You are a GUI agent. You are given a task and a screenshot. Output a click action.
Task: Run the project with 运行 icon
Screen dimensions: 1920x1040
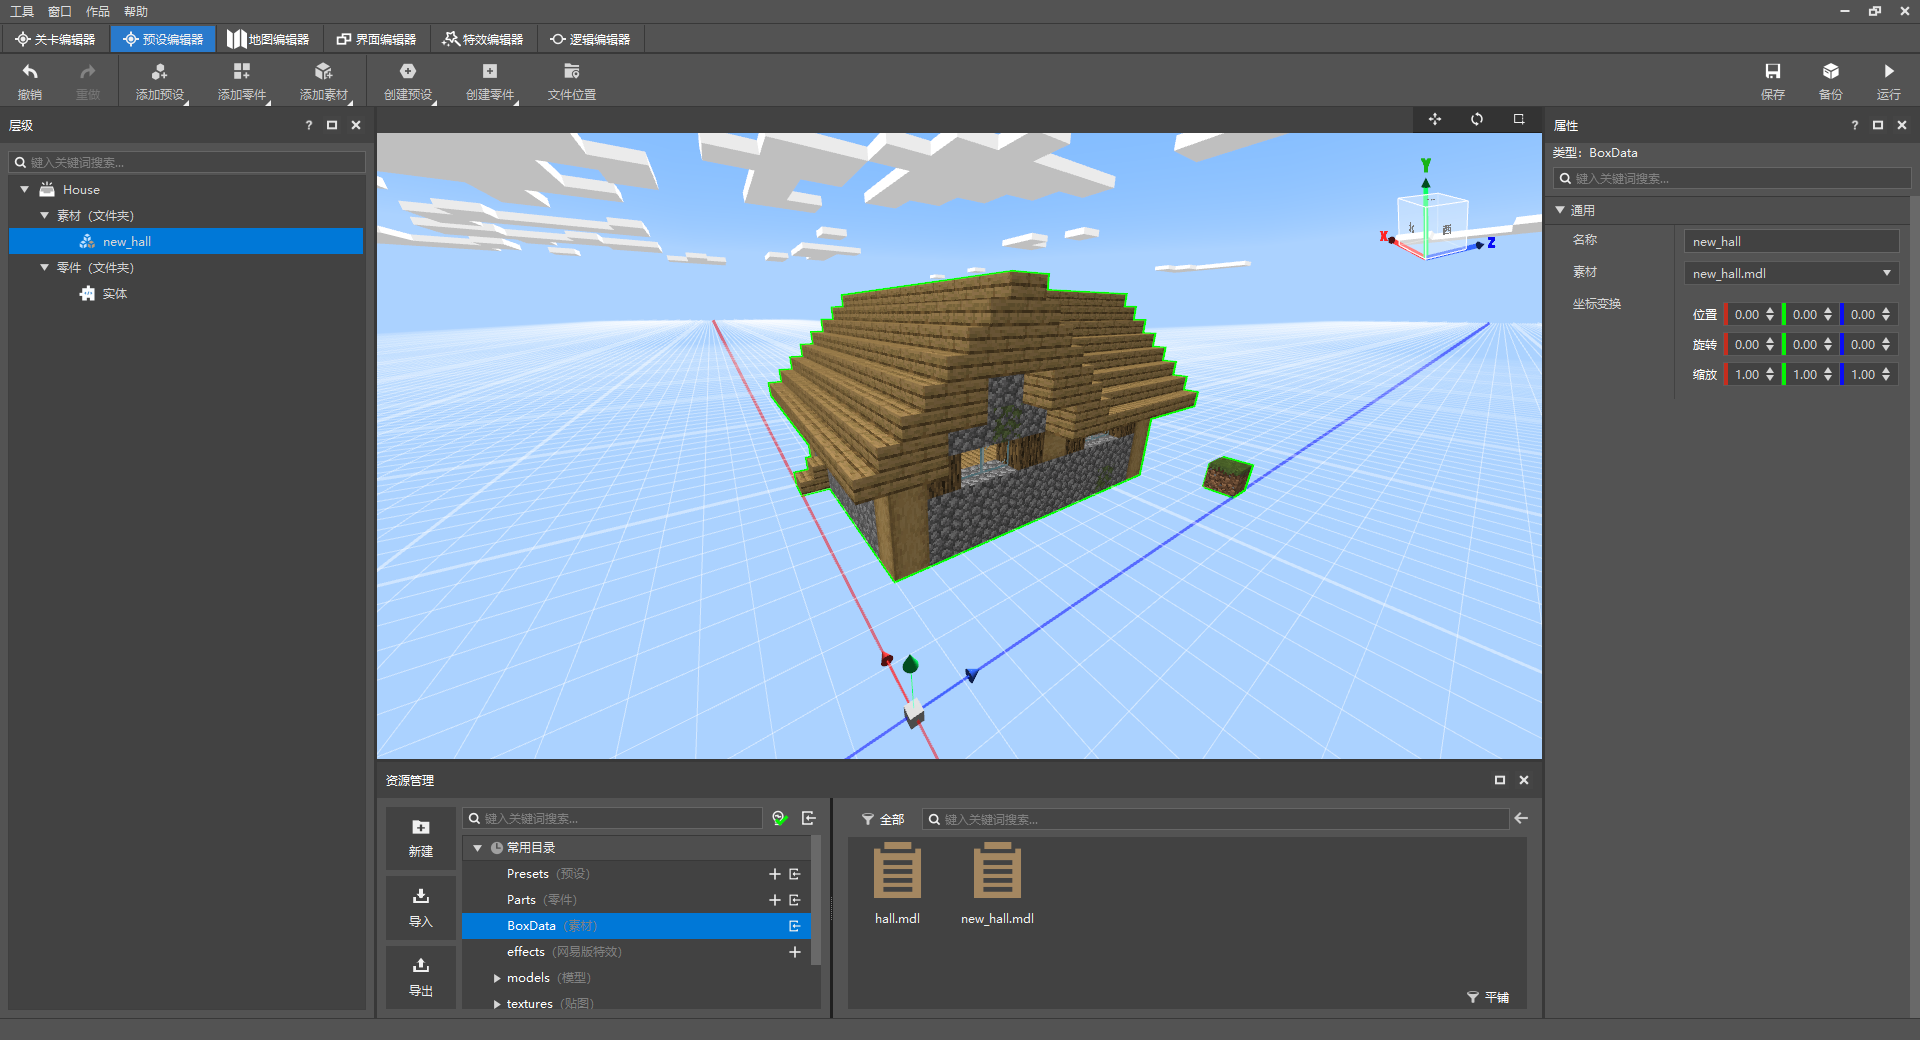coord(1888,72)
